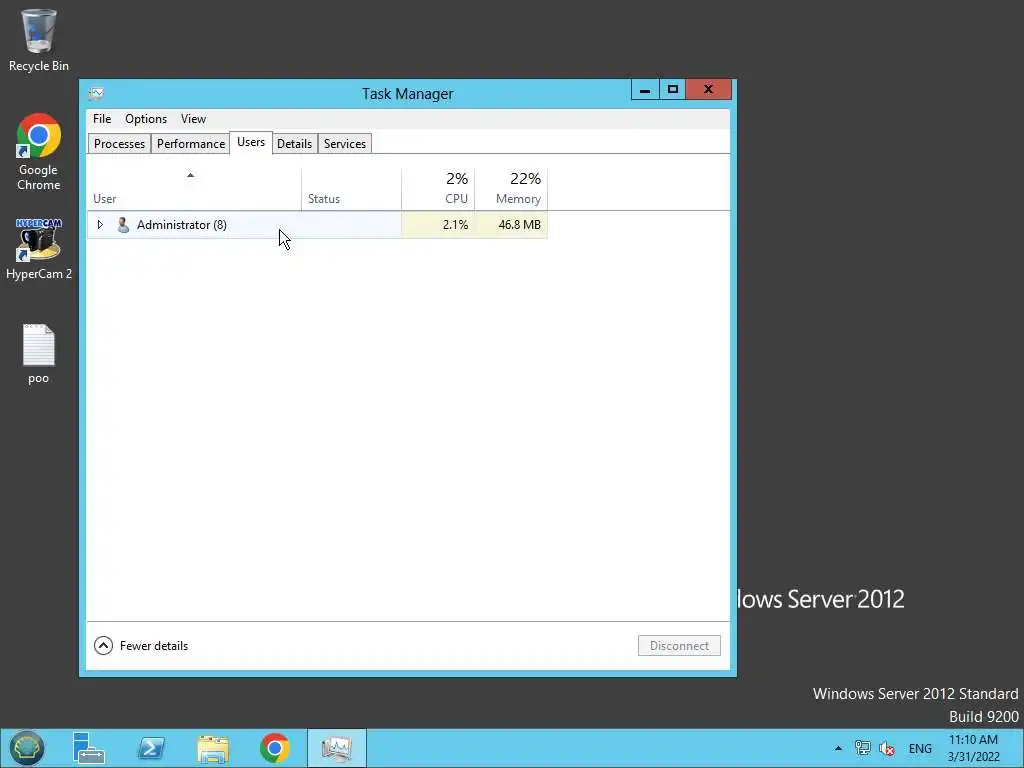Switch to the Performance tab

click(191, 144)
